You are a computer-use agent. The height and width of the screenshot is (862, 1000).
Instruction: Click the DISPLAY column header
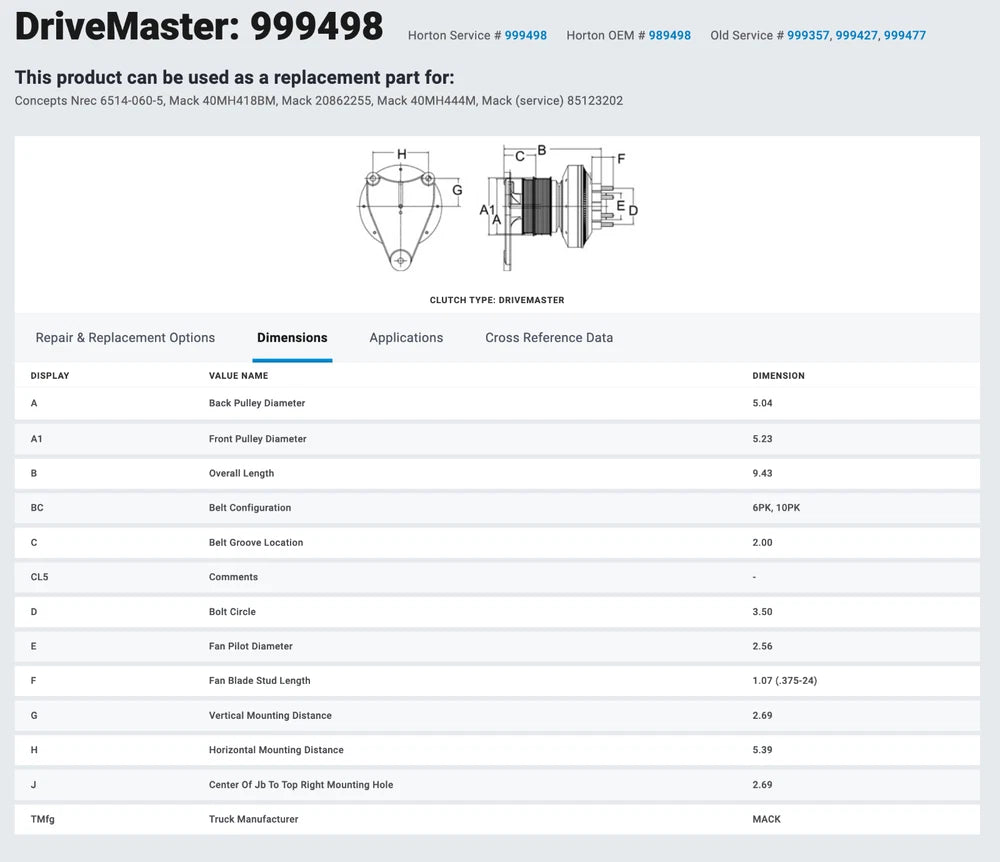click(x=50, y=376)
